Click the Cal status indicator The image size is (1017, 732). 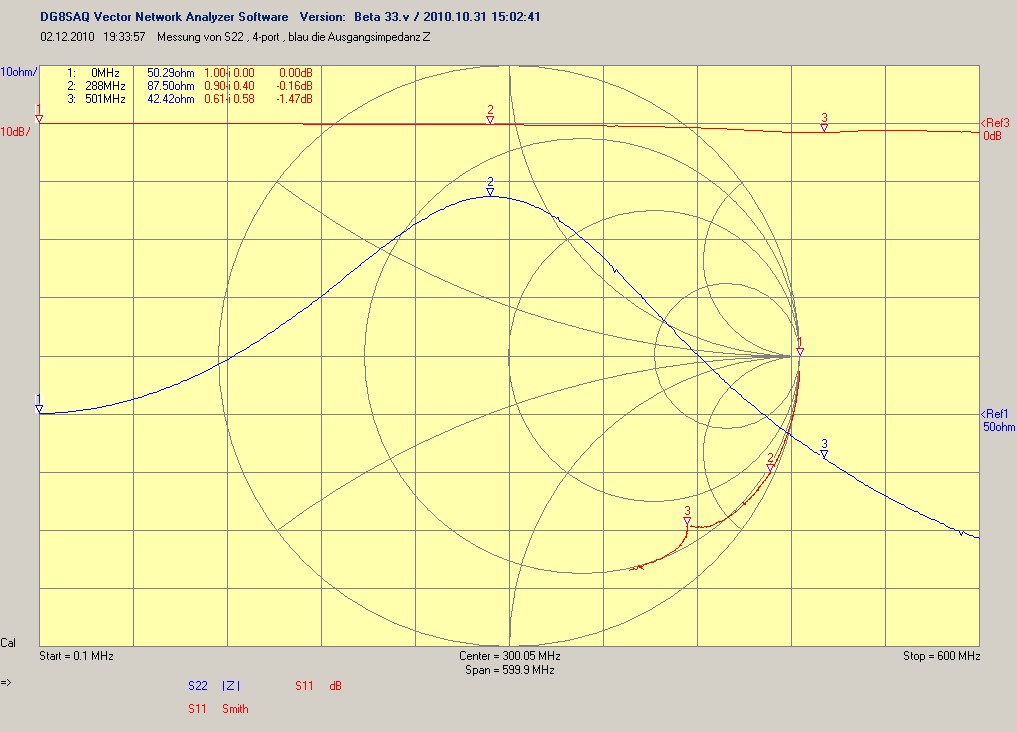click(8, 643)
